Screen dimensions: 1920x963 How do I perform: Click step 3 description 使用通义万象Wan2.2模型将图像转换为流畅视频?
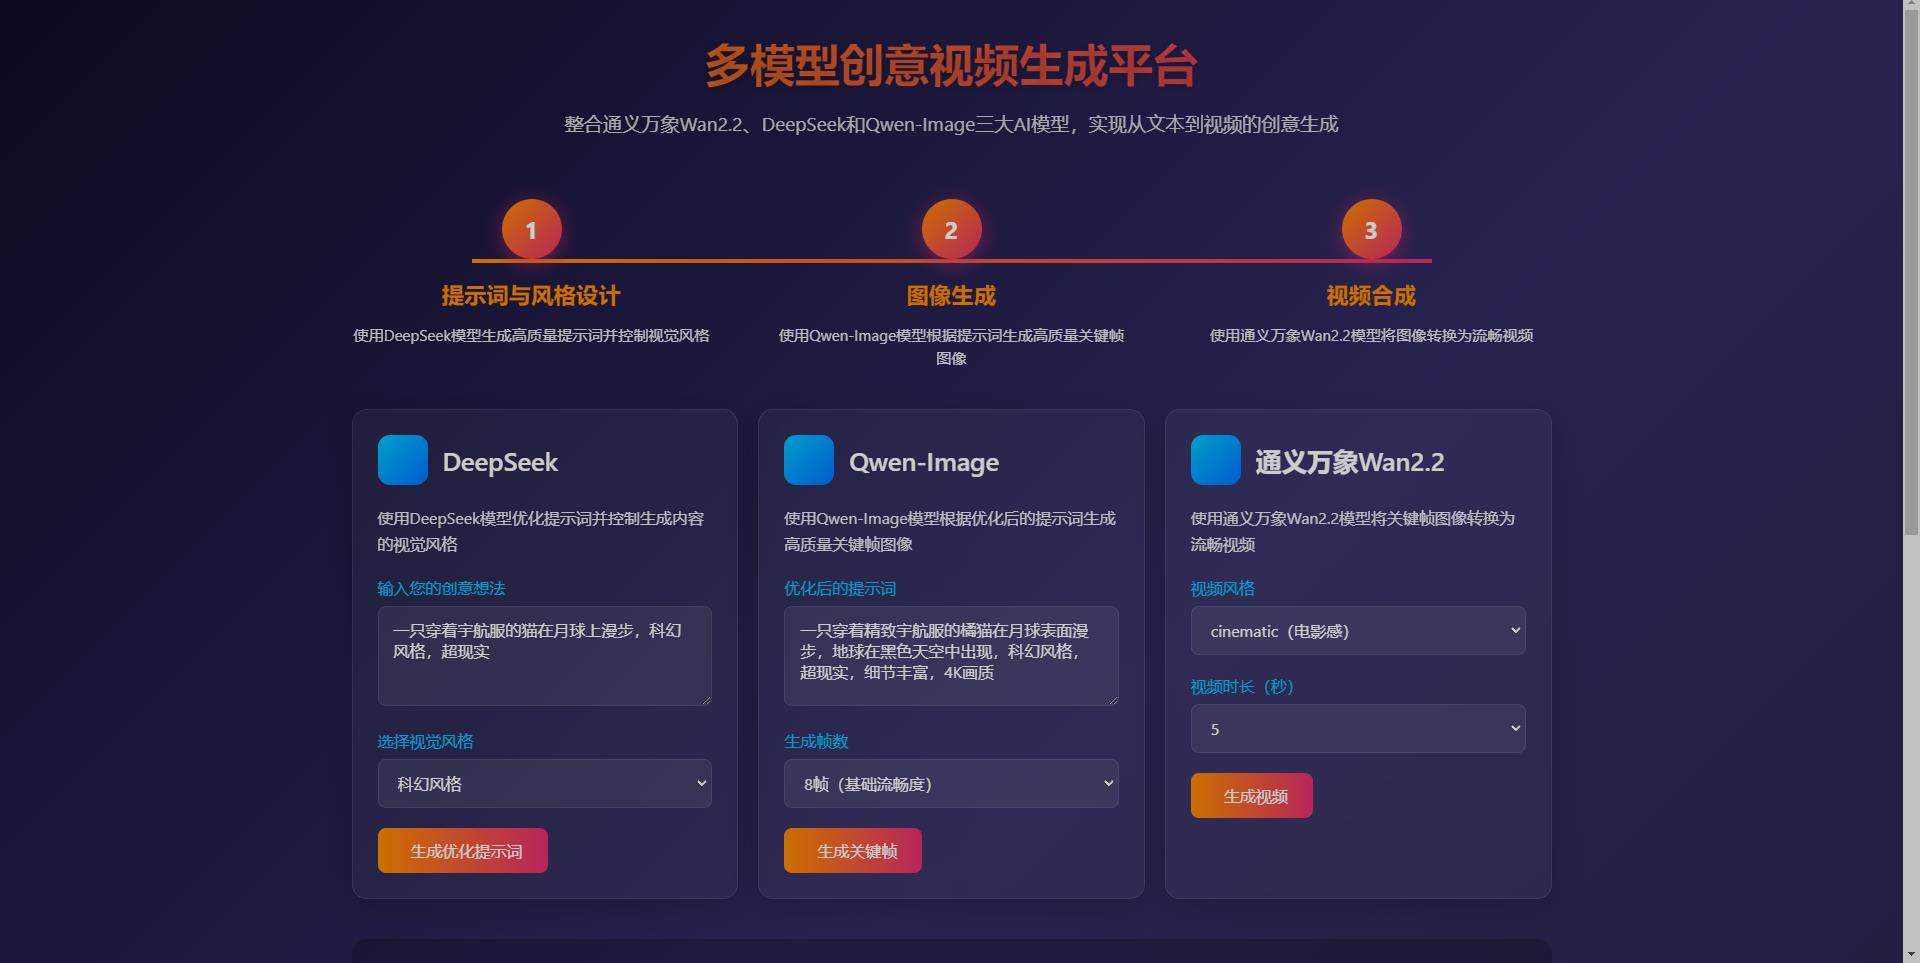[1371, 336]
